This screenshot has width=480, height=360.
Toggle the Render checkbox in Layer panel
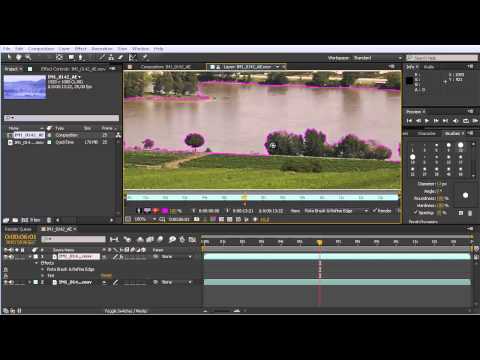pos(375,211)
